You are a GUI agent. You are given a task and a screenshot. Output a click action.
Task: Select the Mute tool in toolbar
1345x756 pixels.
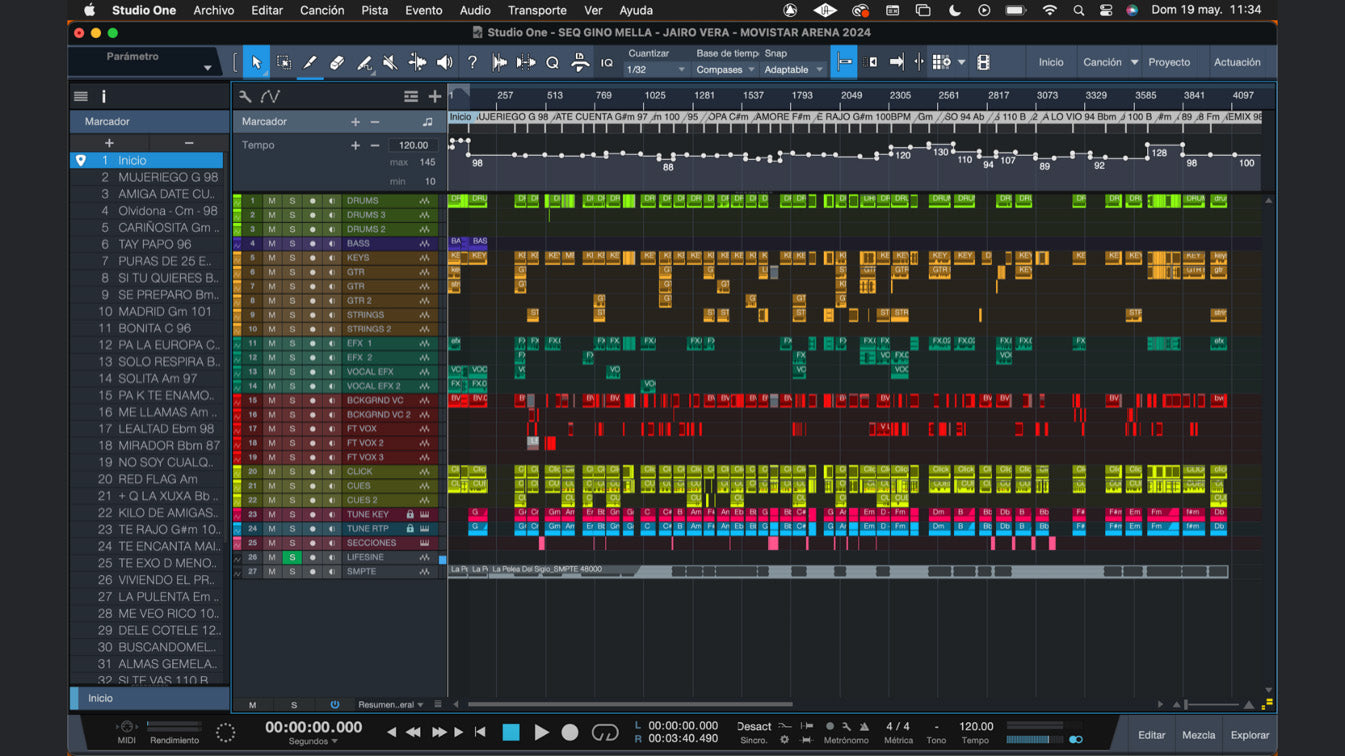point(390,63)
